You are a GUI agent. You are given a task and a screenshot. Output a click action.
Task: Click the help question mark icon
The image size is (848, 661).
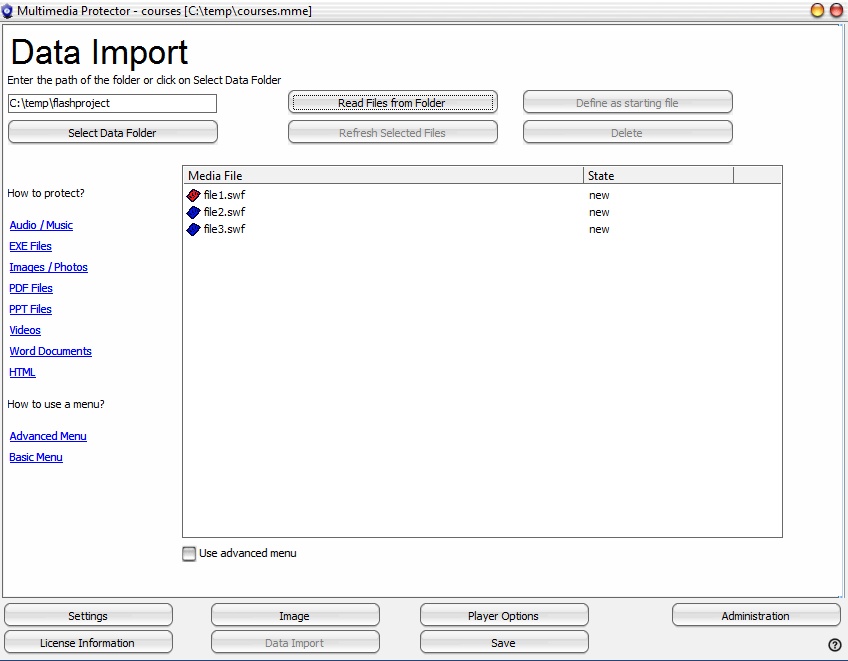pos(835,645)
